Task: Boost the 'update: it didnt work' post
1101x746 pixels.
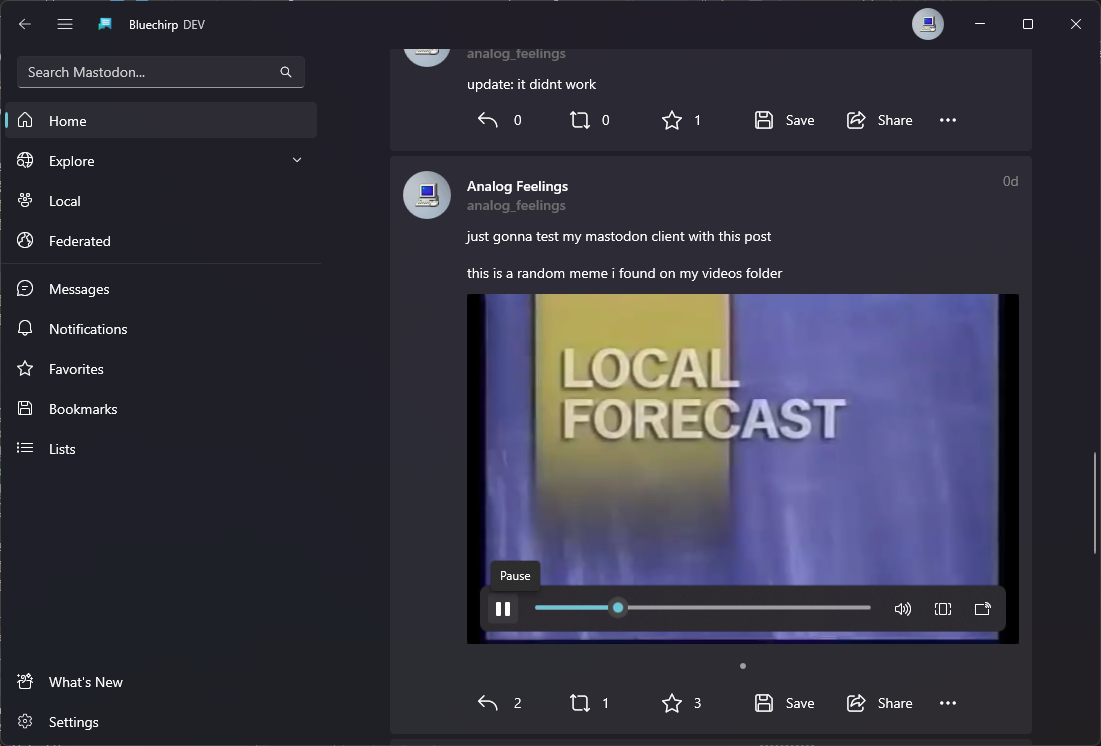Action: coord(589,120)
